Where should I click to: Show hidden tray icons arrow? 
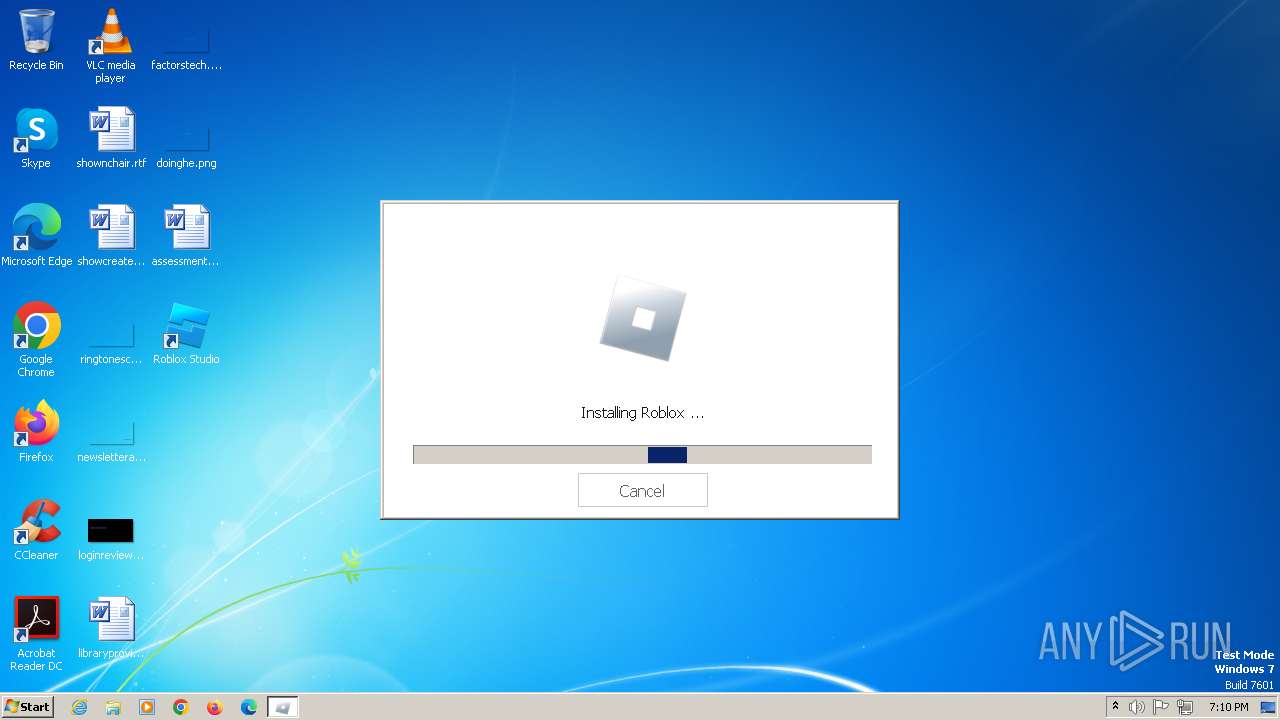[1115, 707]
